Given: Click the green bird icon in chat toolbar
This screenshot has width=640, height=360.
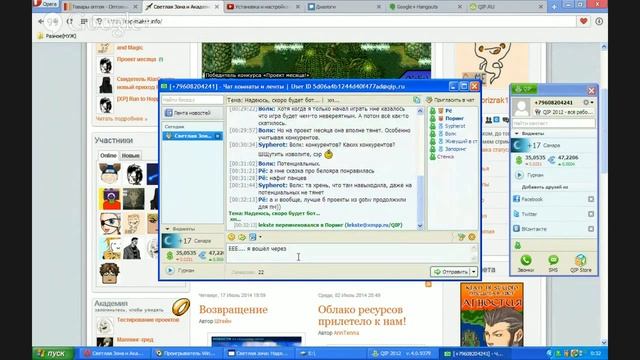Looking at the screenshot, I should [x=461, y=237].
